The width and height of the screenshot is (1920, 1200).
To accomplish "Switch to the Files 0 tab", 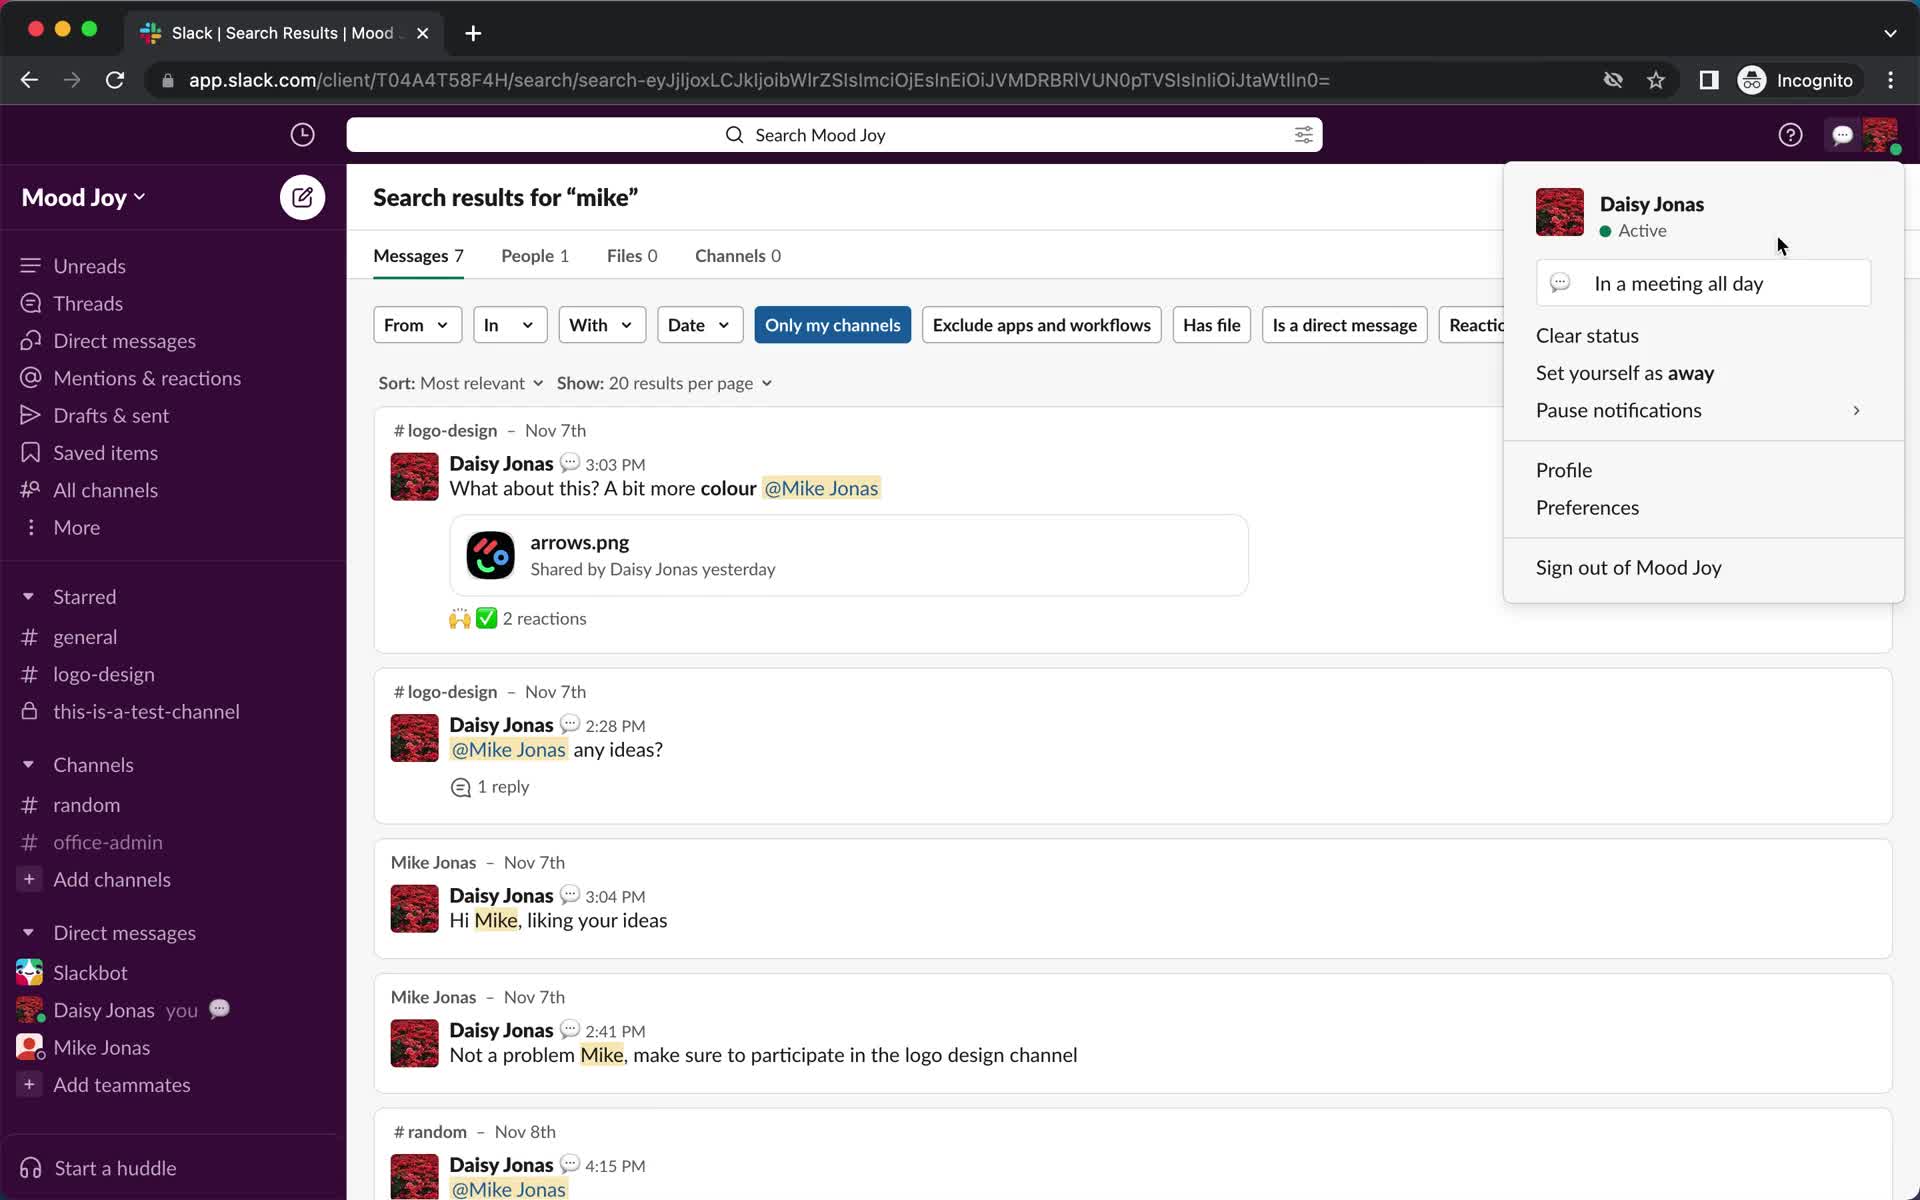I will 630,254.
